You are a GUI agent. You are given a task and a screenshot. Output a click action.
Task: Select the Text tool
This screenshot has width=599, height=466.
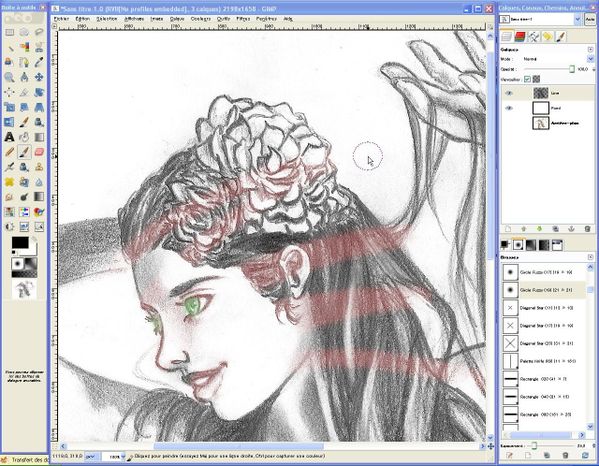pos(10,137)
